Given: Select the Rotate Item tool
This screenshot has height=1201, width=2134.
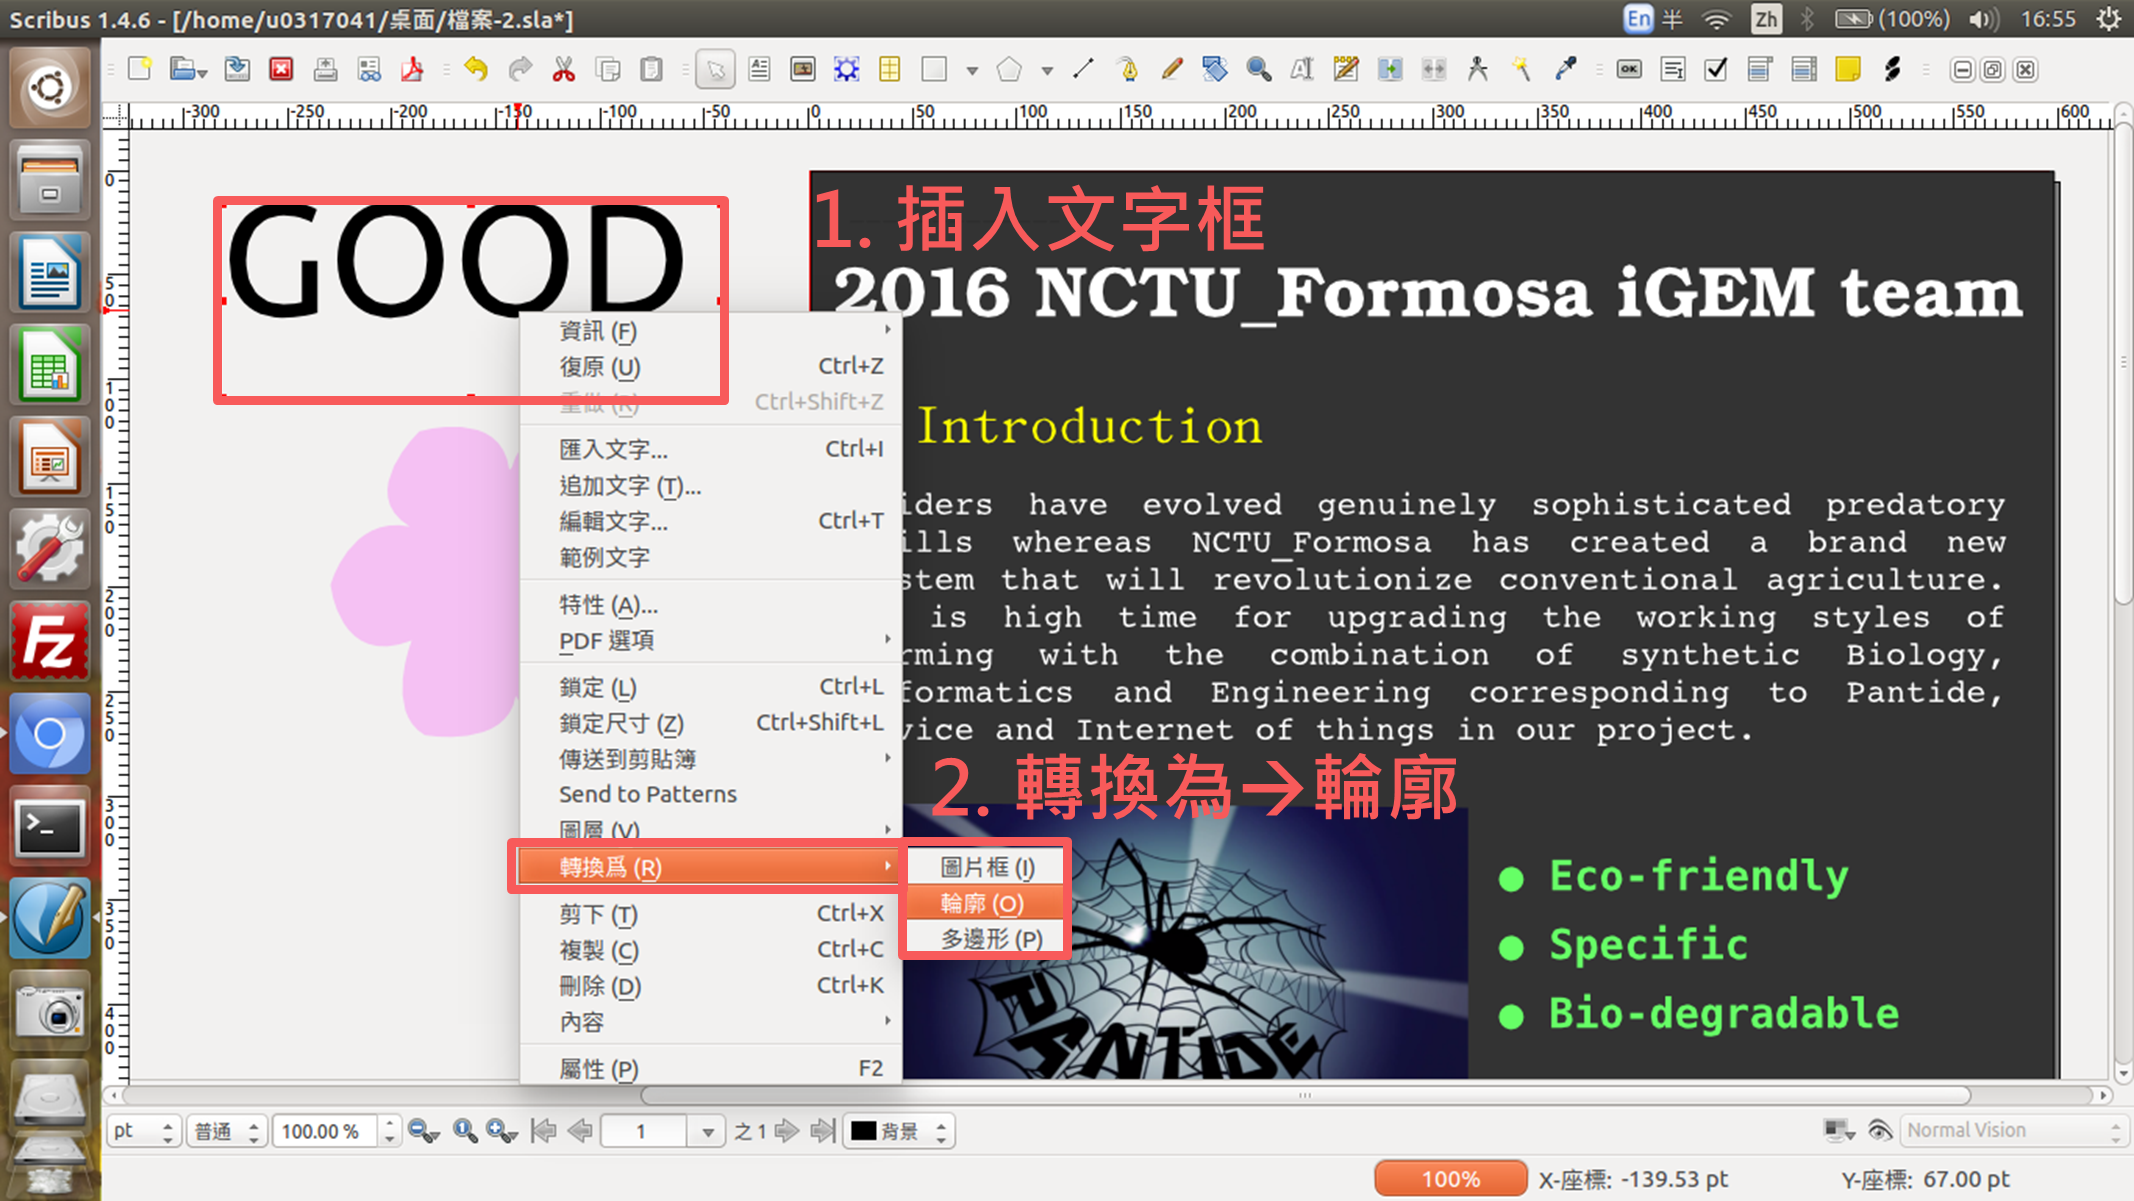Looking at the screenshot, I should 1215,69.
